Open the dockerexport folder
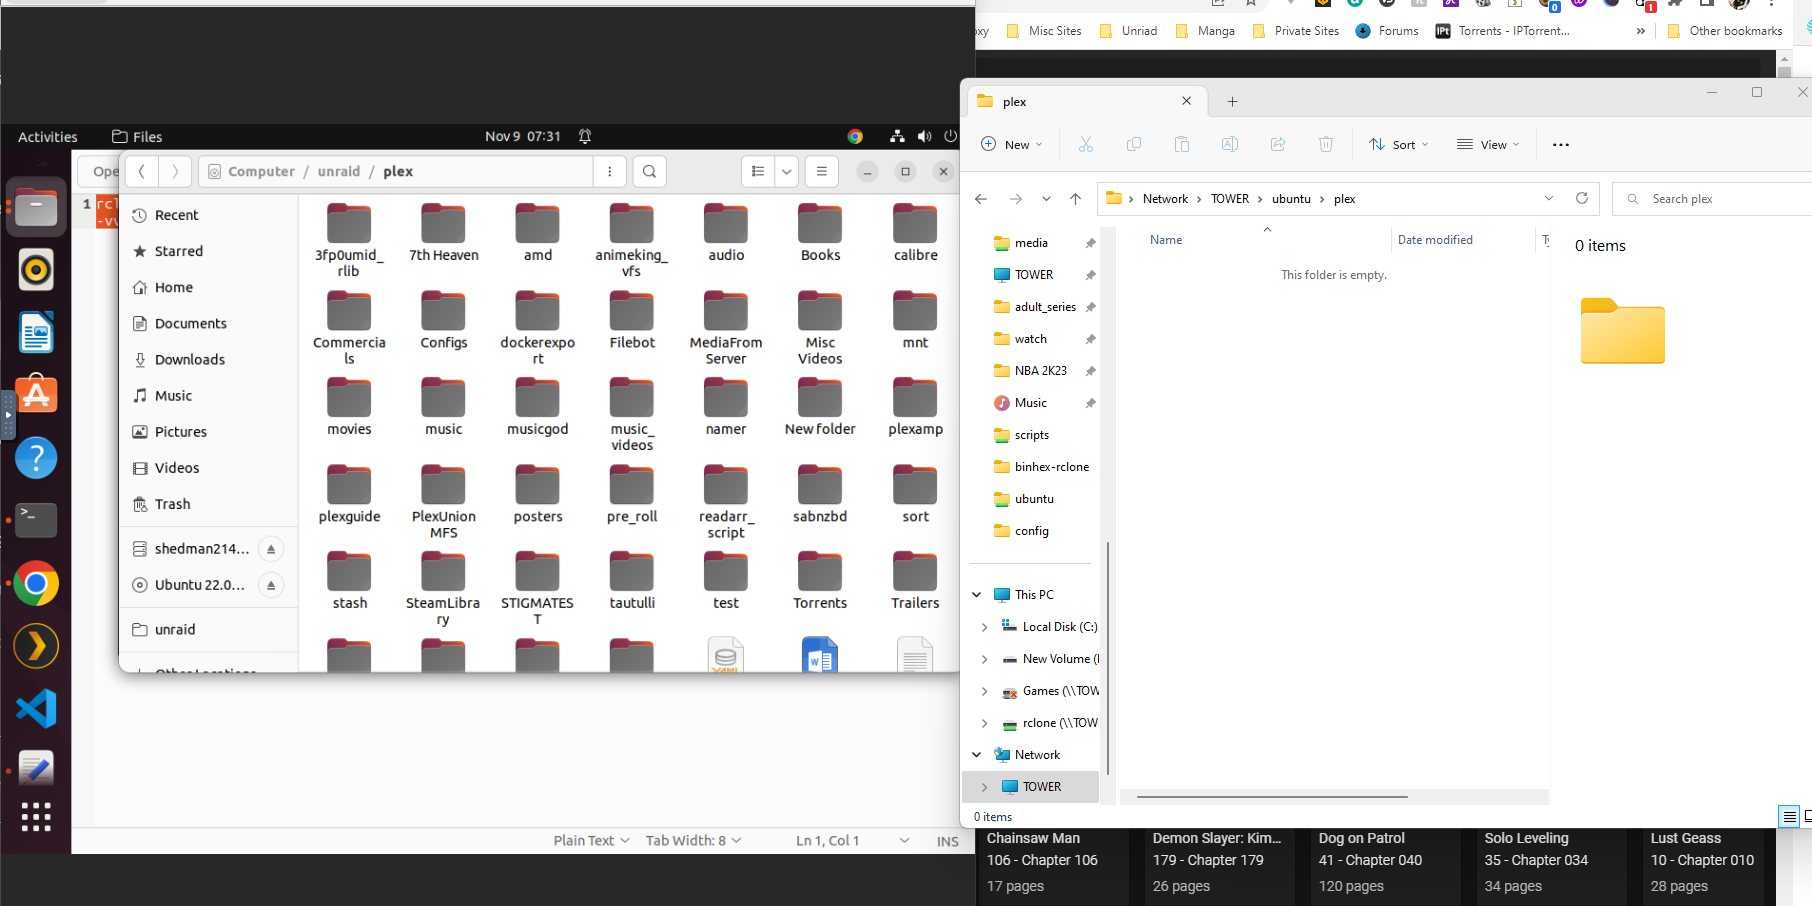Viewport: 1812px width, 906px height. coord(537,328)
